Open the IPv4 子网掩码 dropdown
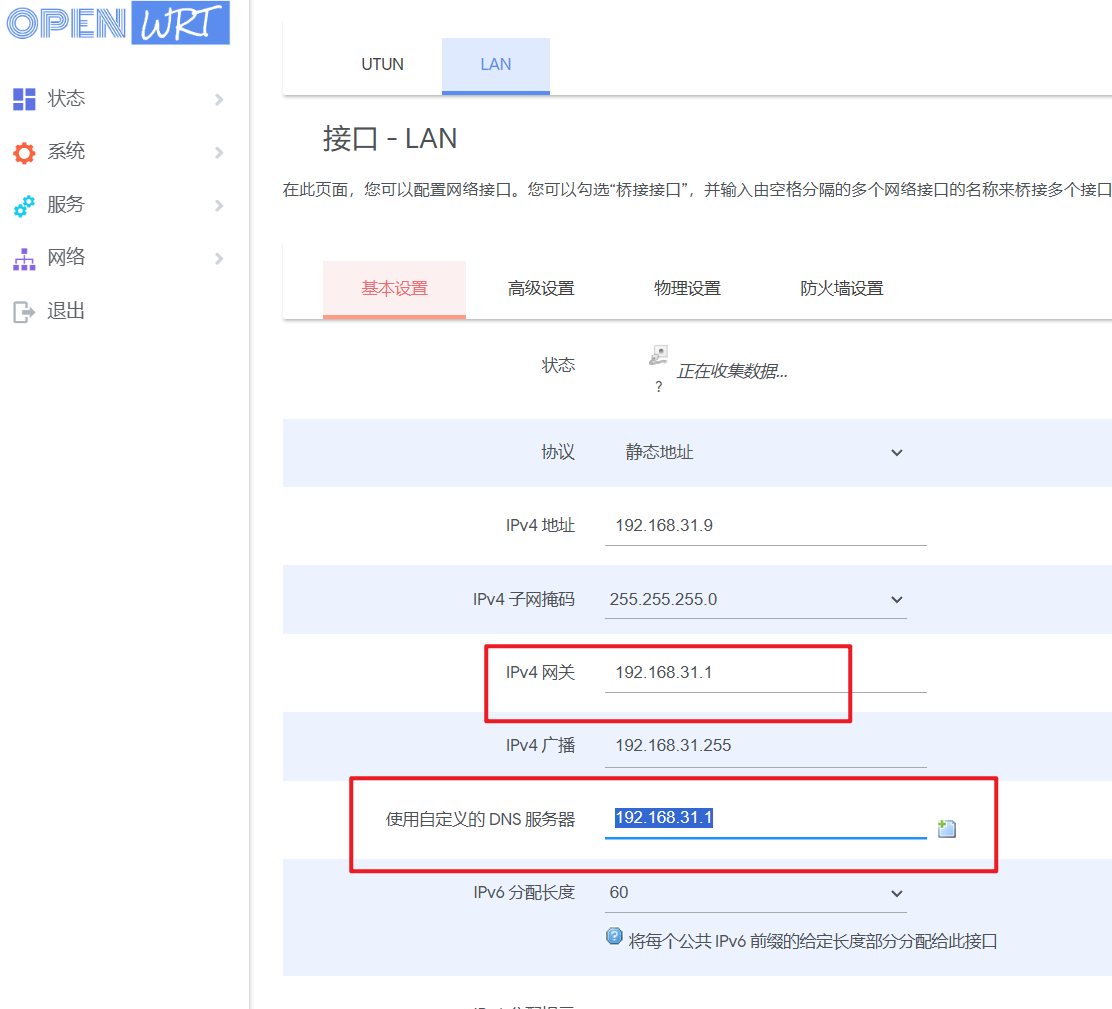The width and height of the screenshot is (1112, 1009). click(x=896, y=599)
